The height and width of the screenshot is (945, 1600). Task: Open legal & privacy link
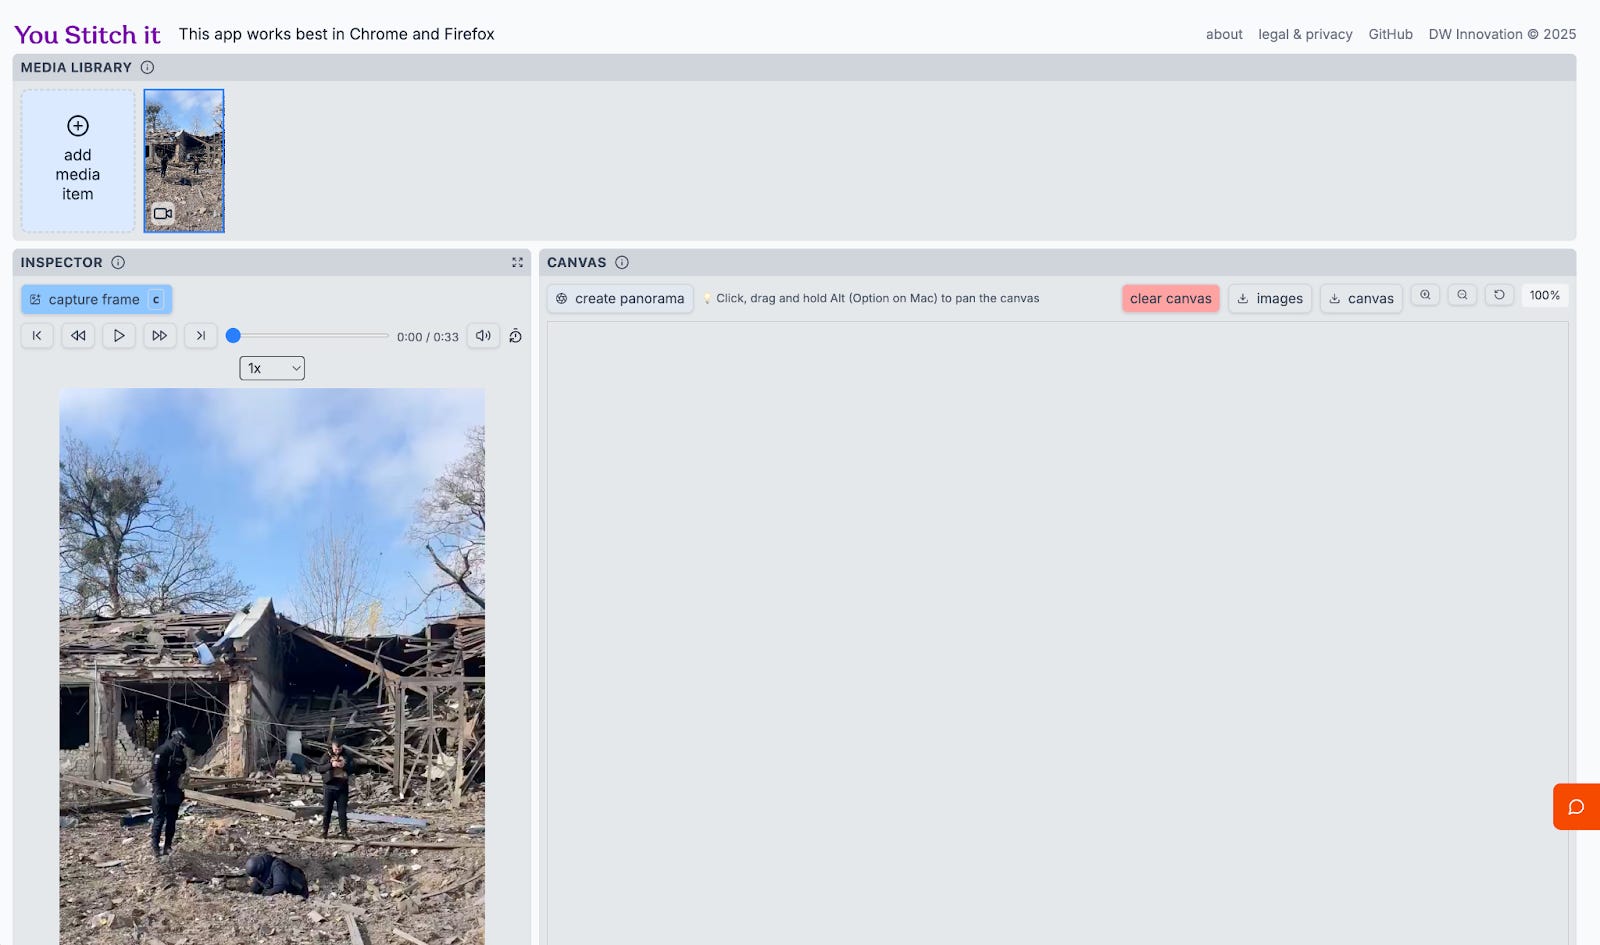[1305, 34]
